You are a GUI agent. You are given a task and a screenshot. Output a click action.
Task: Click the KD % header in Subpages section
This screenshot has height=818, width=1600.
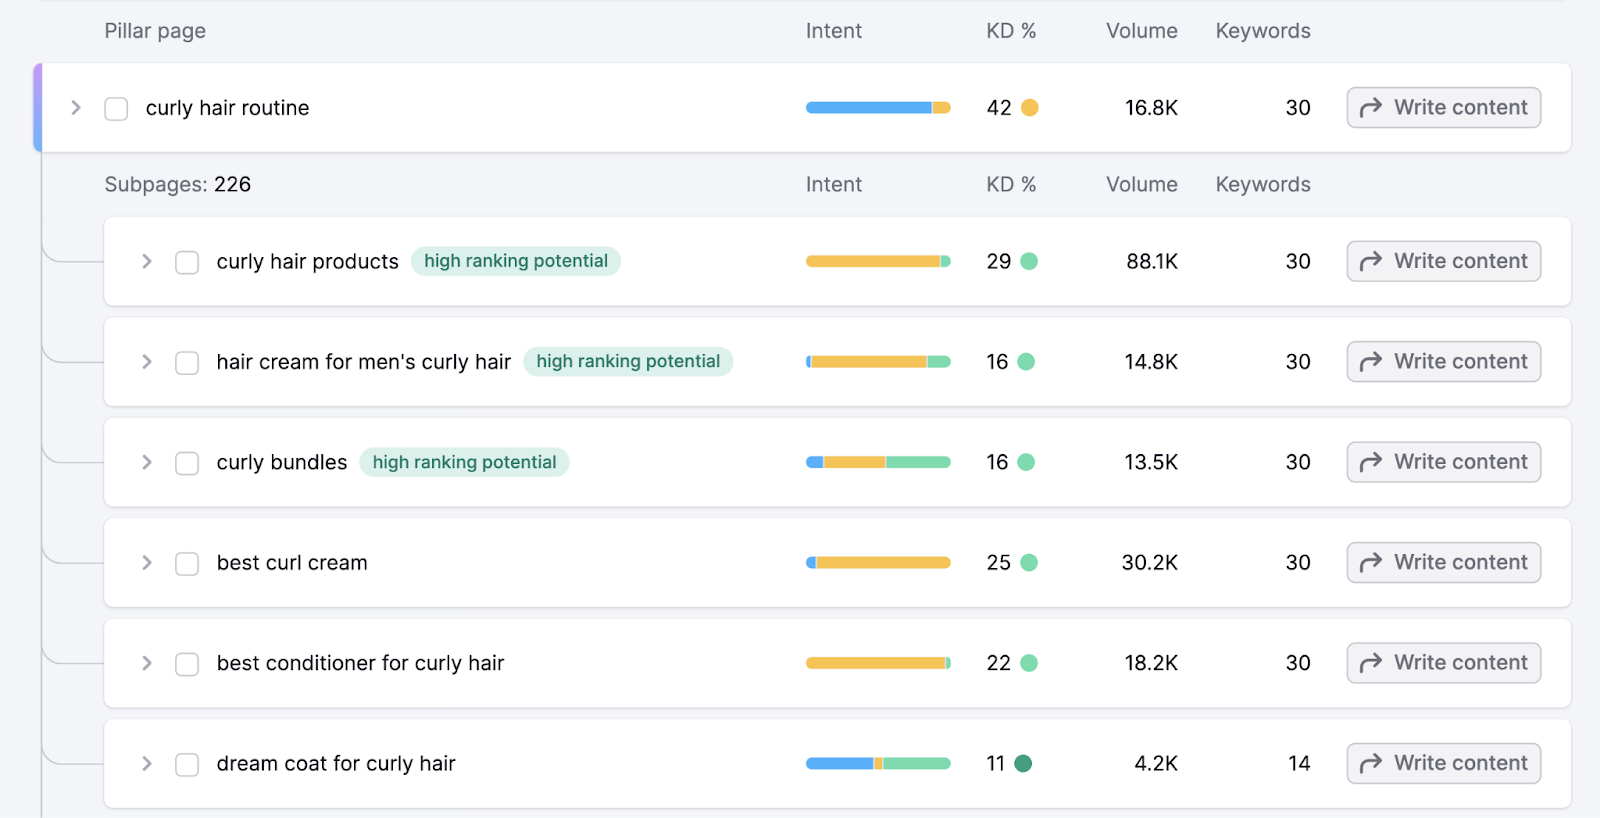[1010, 185]
